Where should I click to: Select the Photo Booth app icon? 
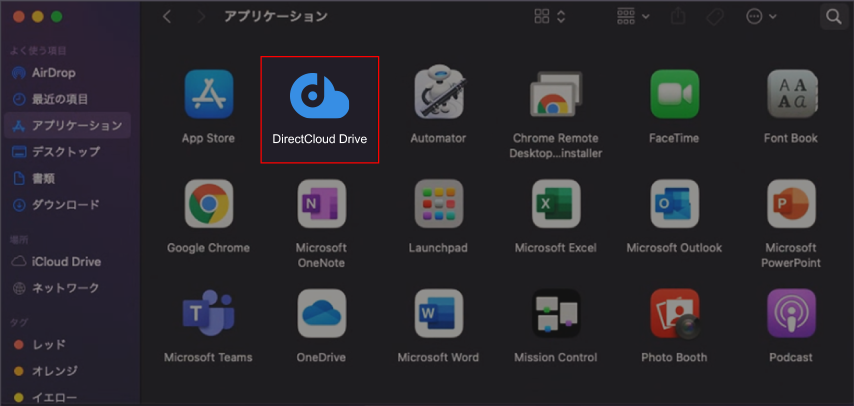coord(675,313)
